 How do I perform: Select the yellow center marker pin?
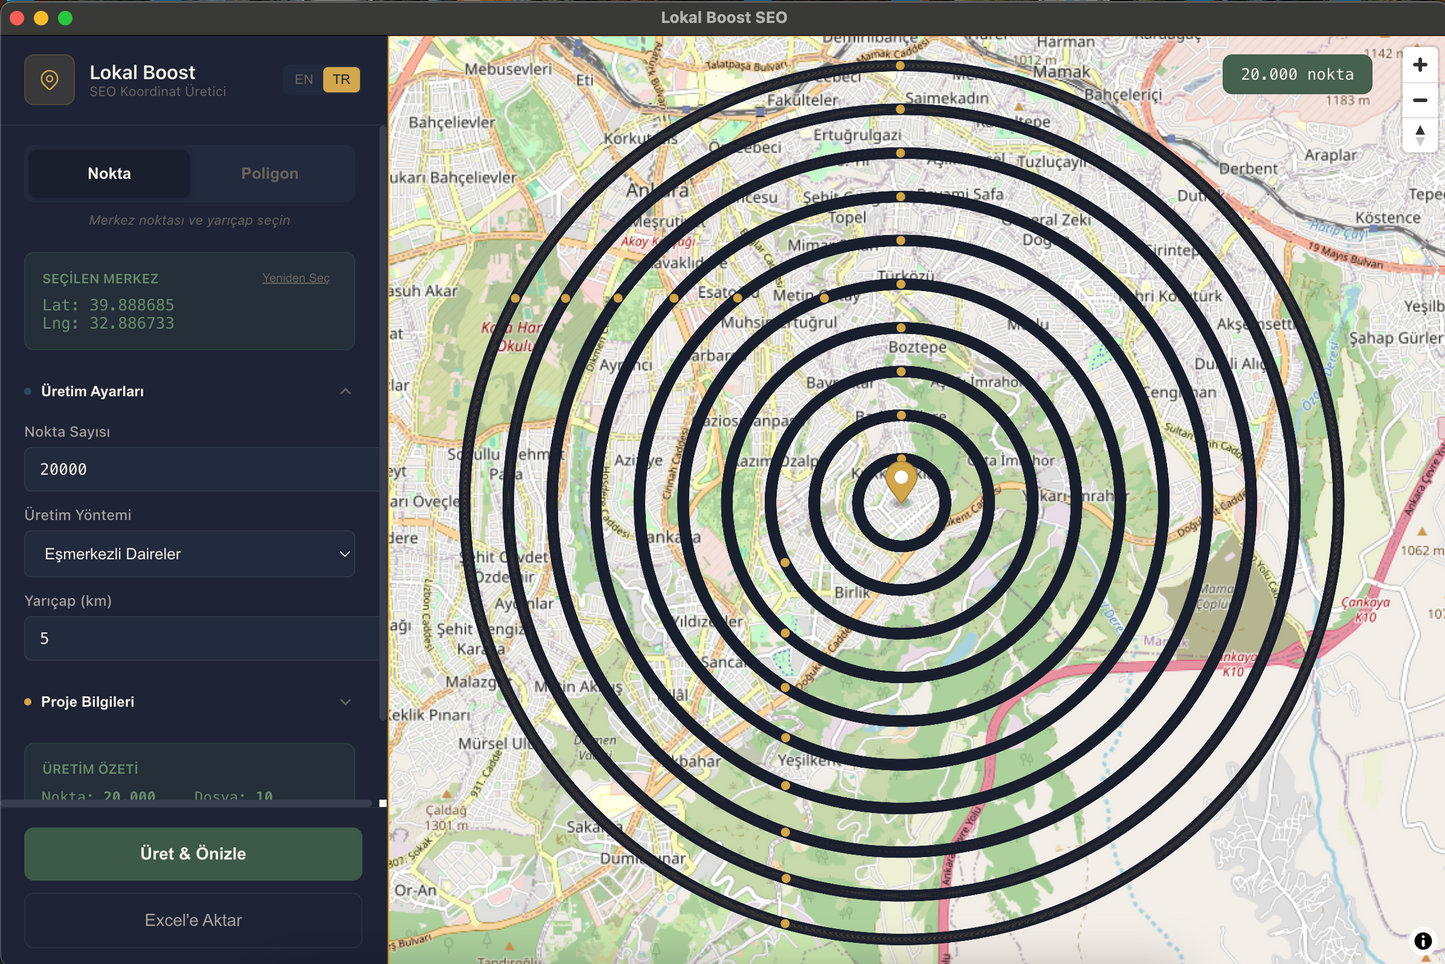pos(900,480)
